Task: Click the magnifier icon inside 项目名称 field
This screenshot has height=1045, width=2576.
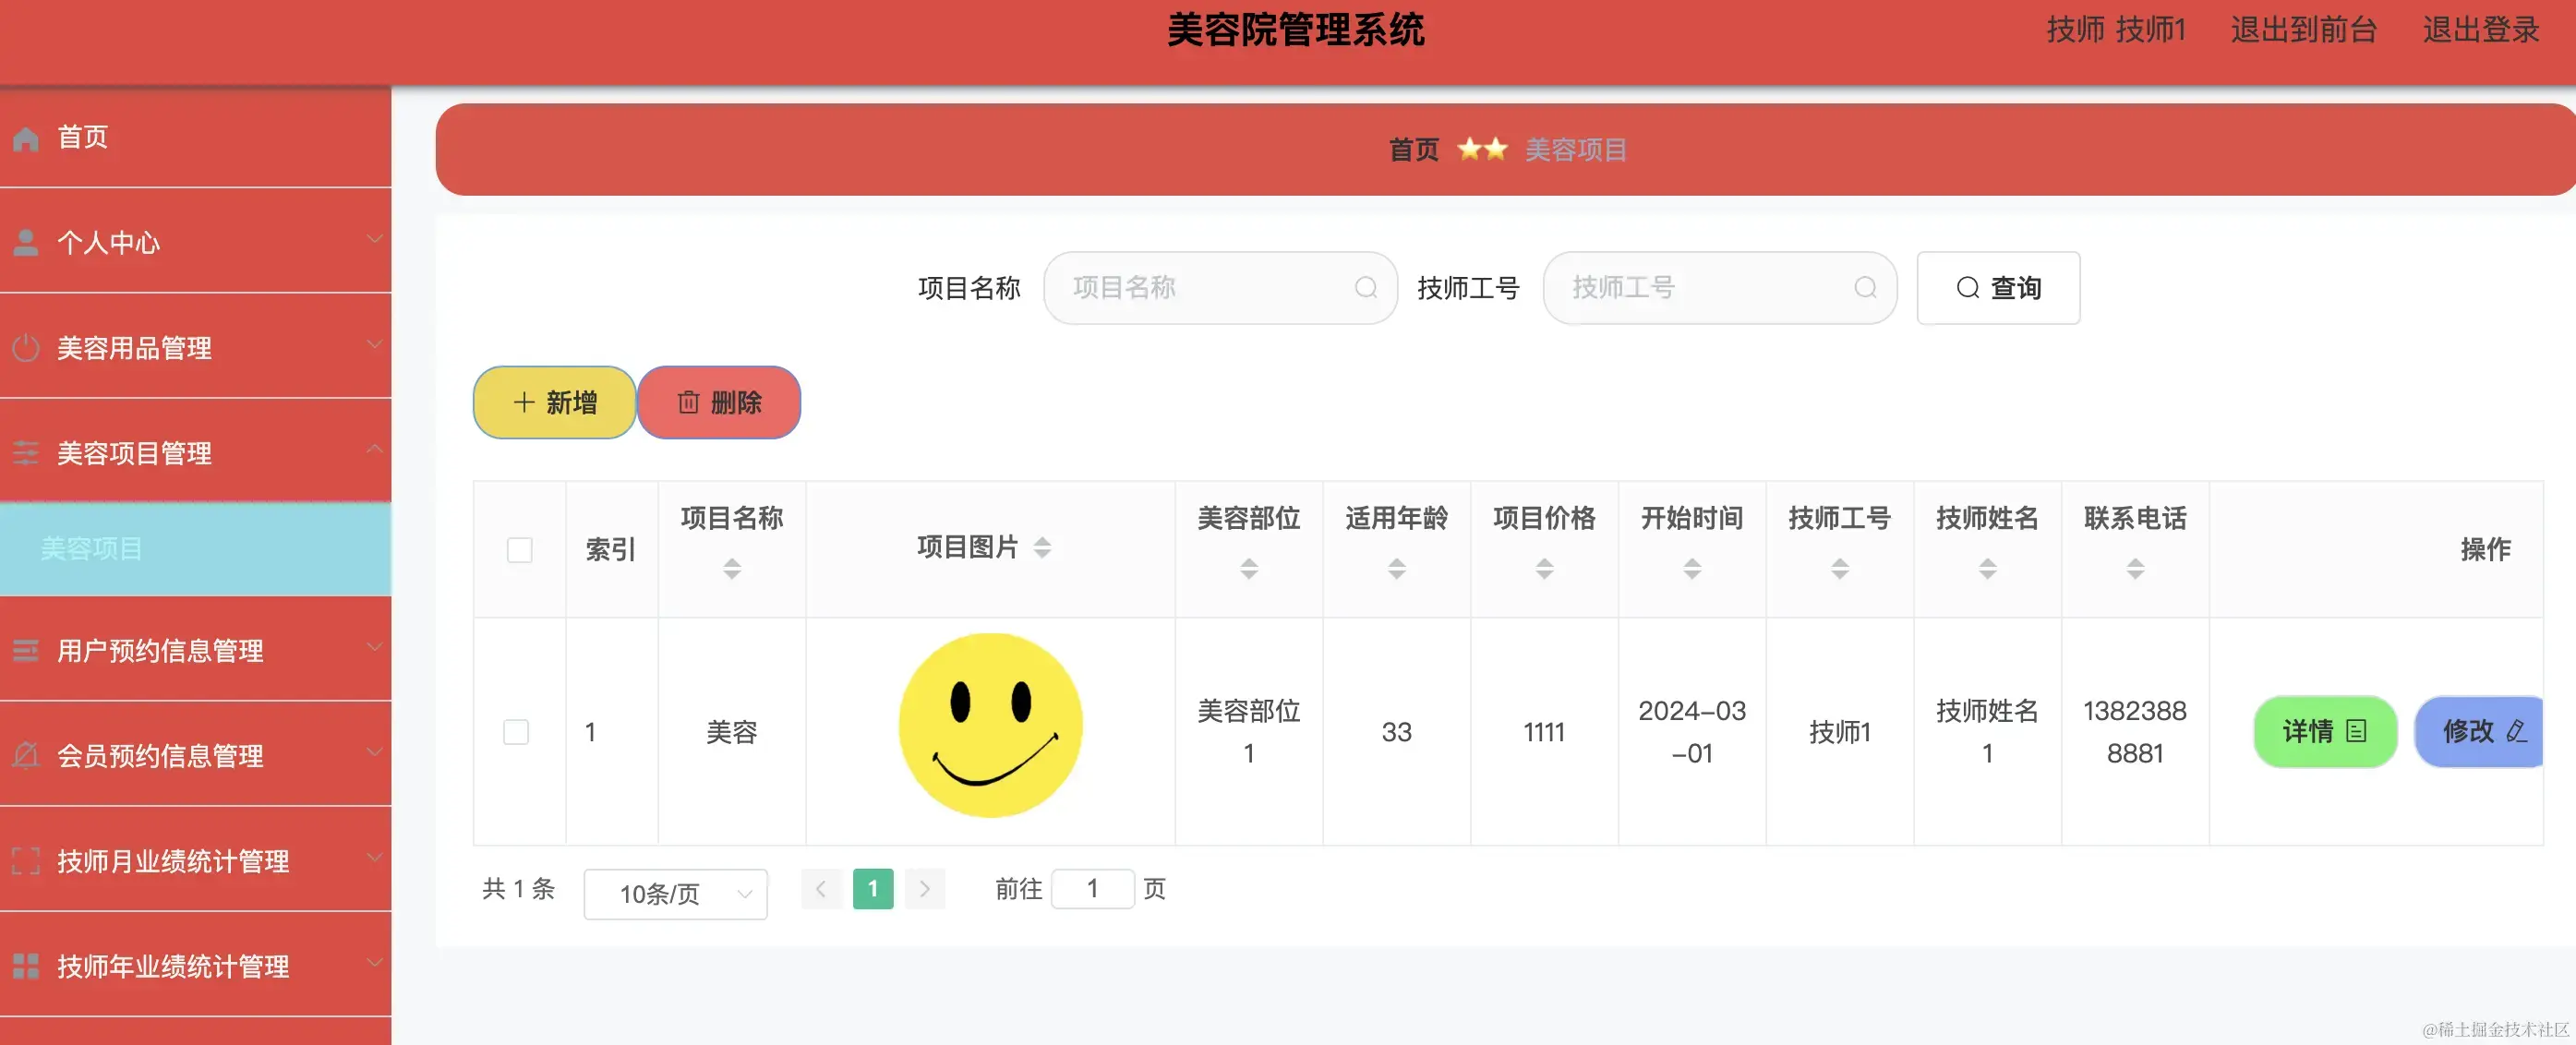Action: [x=1366, y=288]
